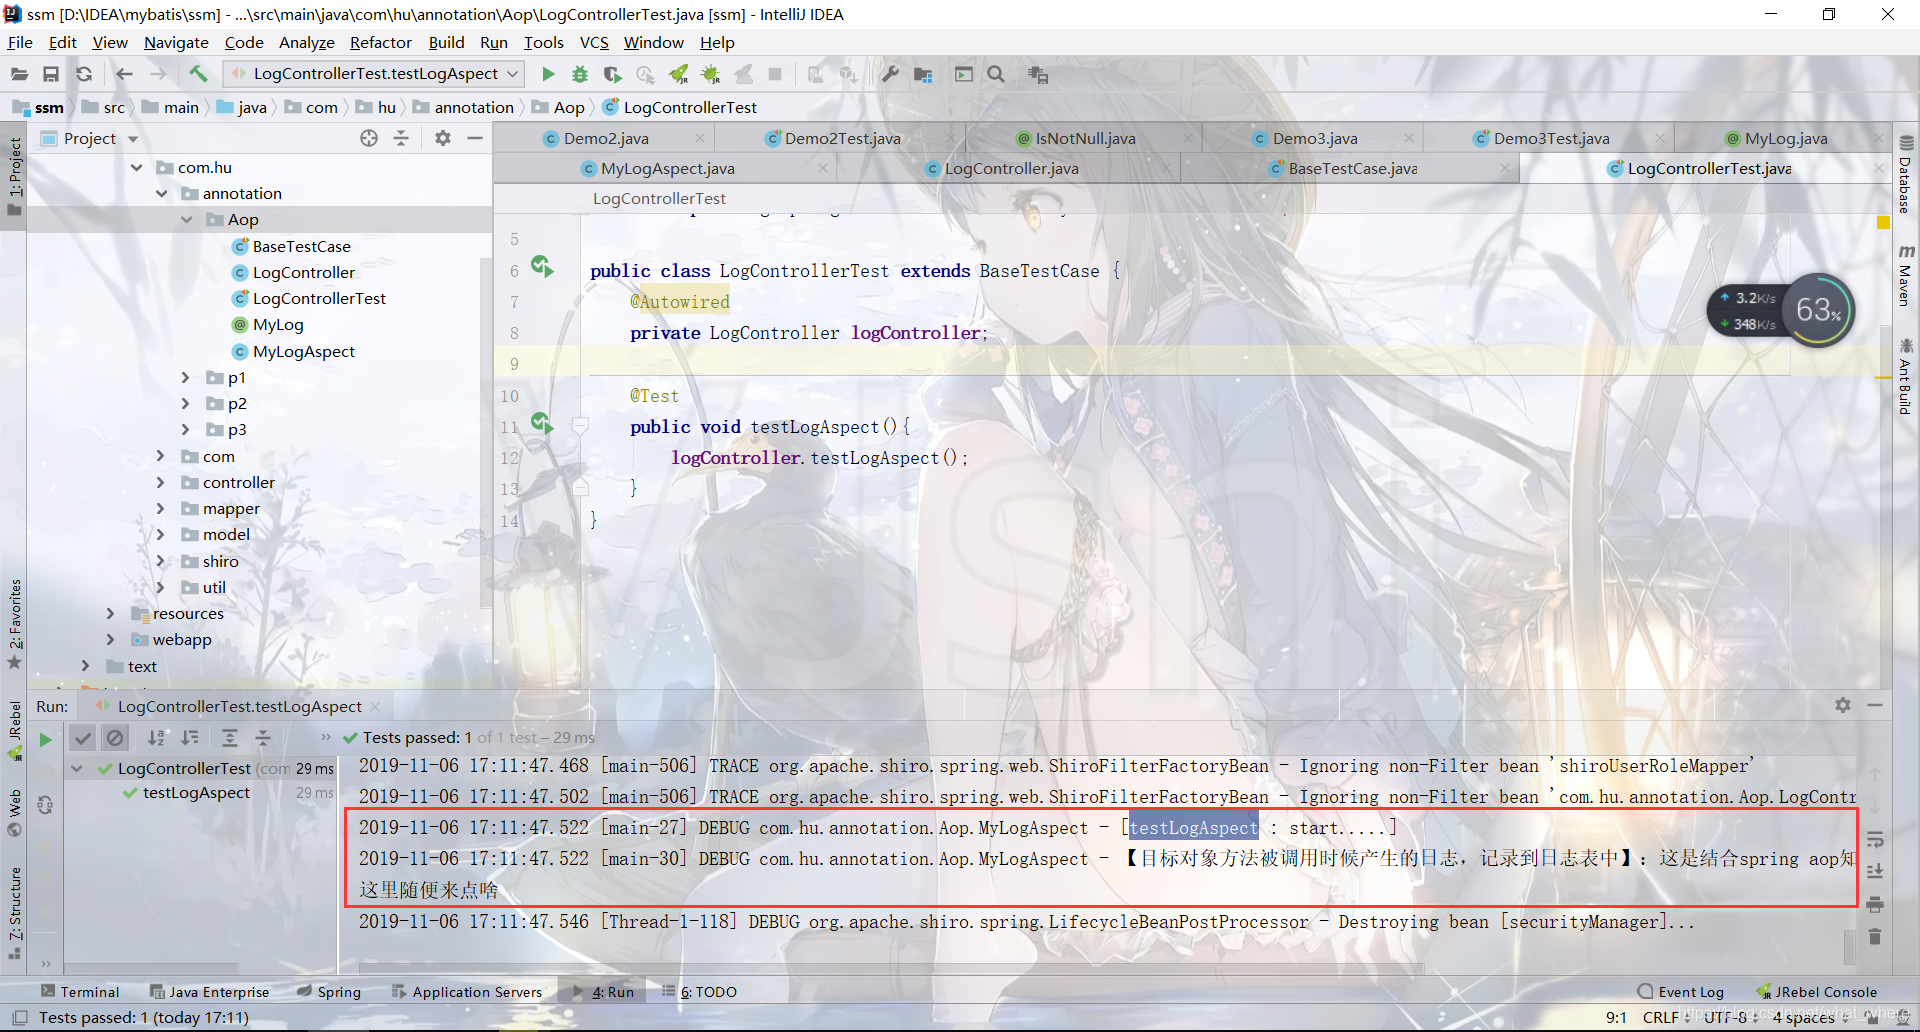Image resolution: width=1920 pixels, height=1032 pixels.
Task: Toggle show passed tests checkmark
Action: [x=83, y=738]
